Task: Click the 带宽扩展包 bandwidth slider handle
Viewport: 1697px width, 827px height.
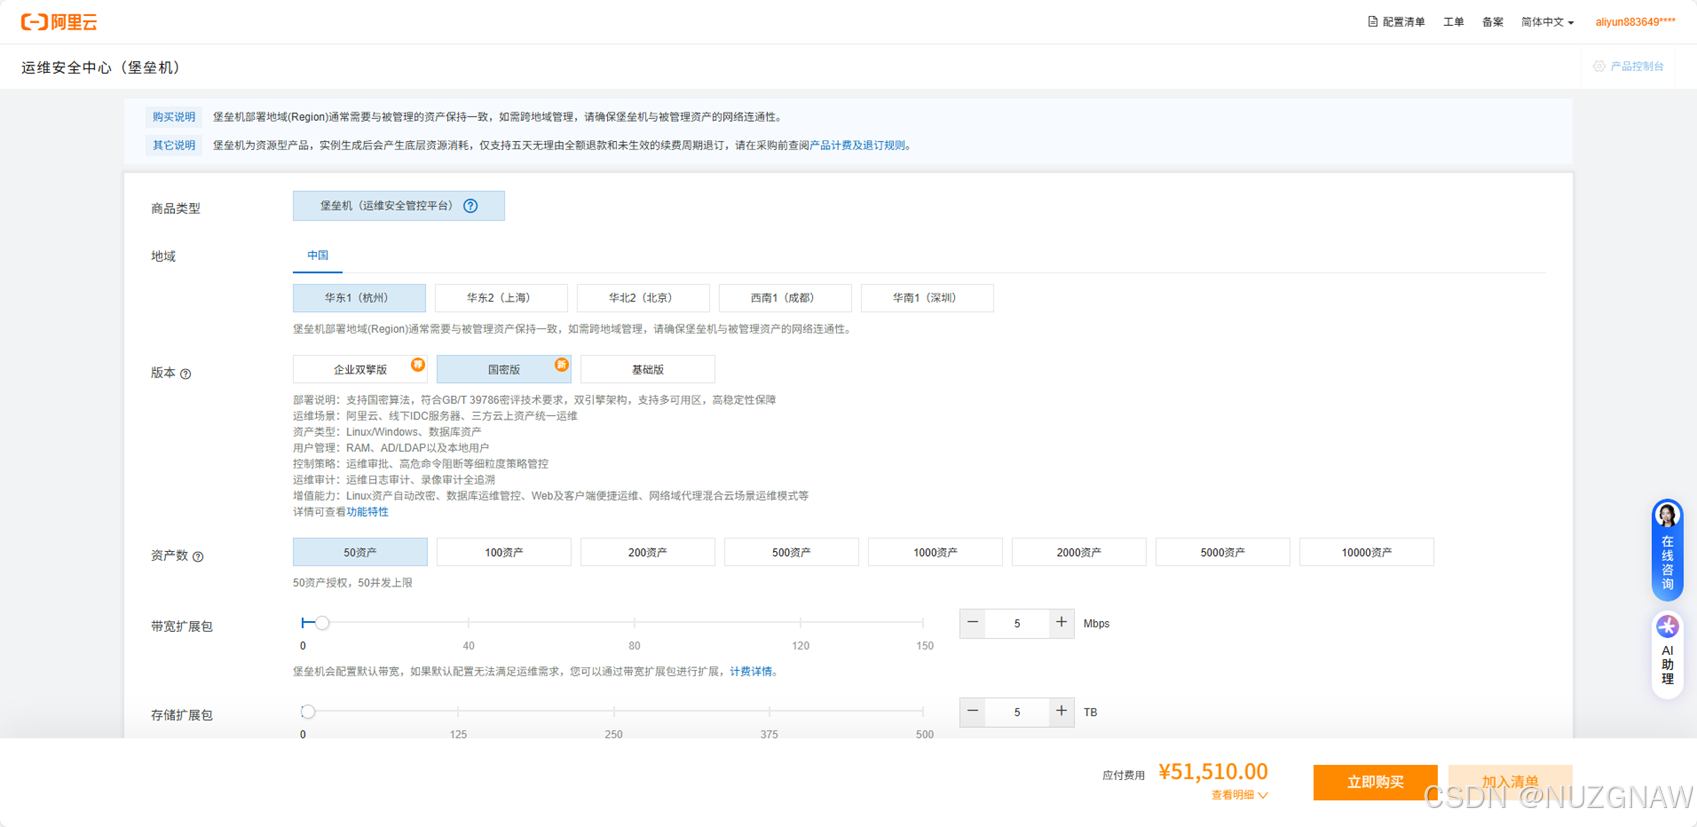Action: 322,623
